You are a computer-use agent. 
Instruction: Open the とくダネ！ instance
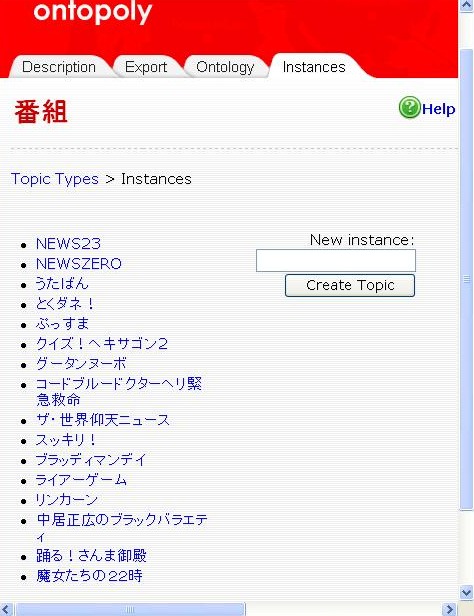65,304
